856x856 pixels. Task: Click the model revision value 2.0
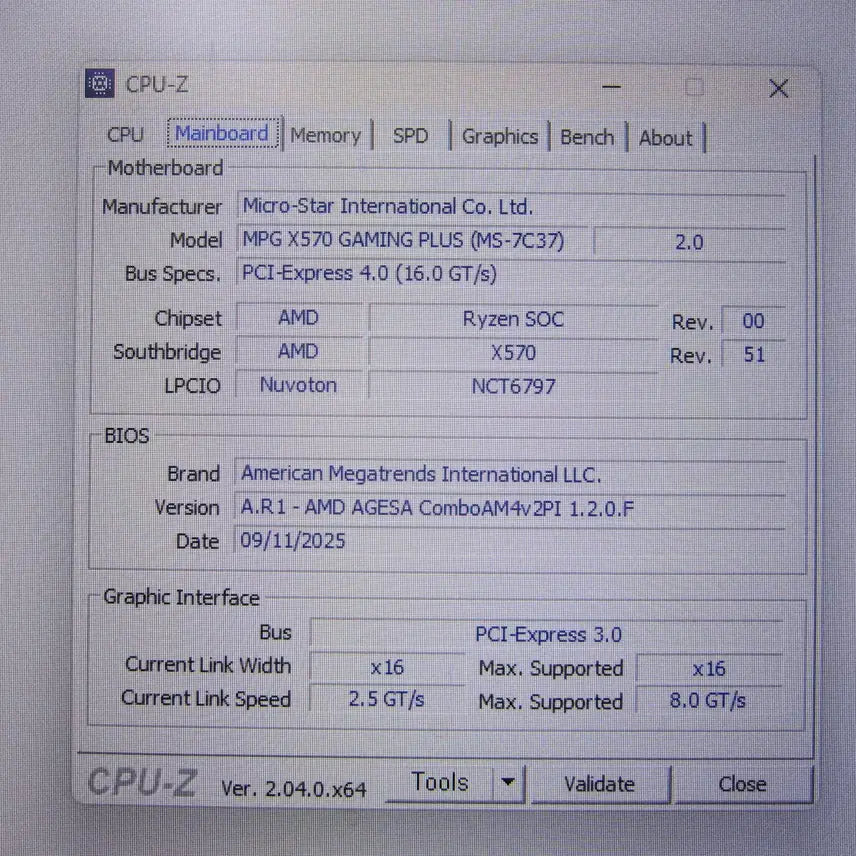pos(689,242)
